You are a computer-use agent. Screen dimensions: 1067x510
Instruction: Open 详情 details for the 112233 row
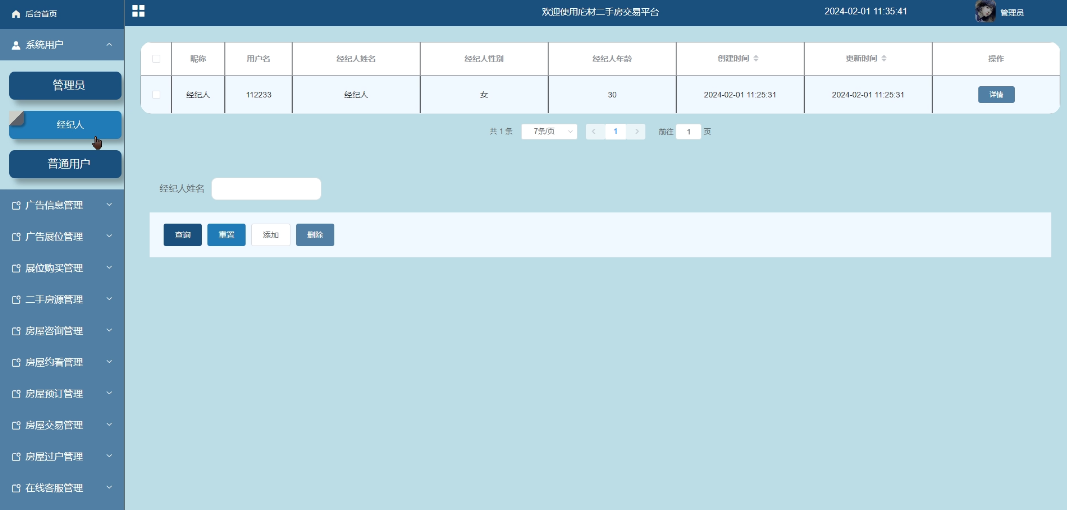point(996,95)
